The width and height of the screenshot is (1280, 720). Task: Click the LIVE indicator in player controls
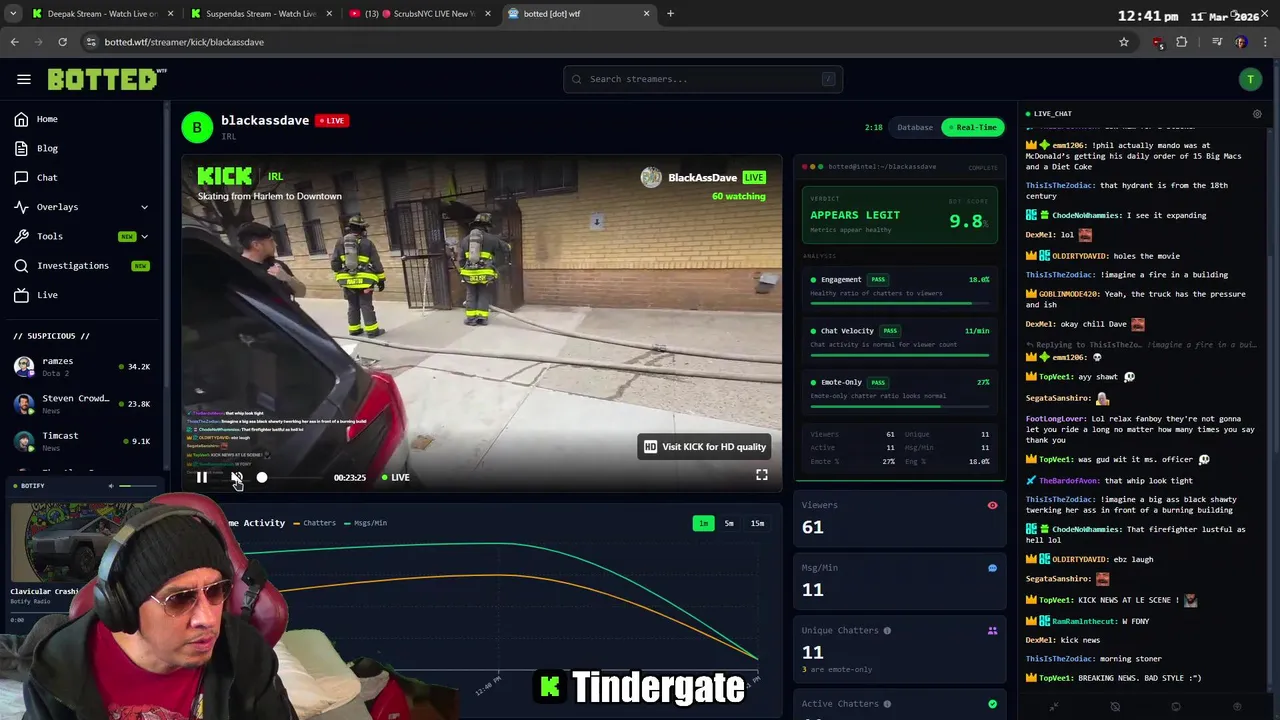tap(395, 477)
